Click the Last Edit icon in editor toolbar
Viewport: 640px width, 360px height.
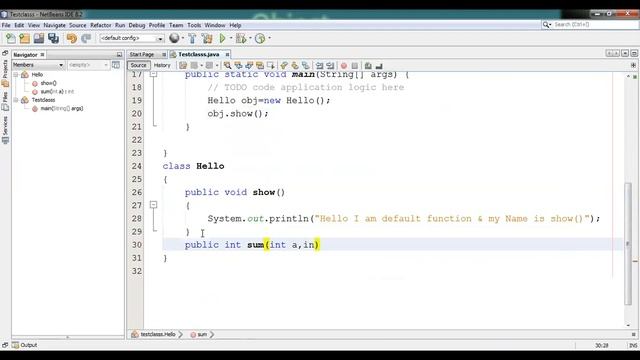coord(183,65)
